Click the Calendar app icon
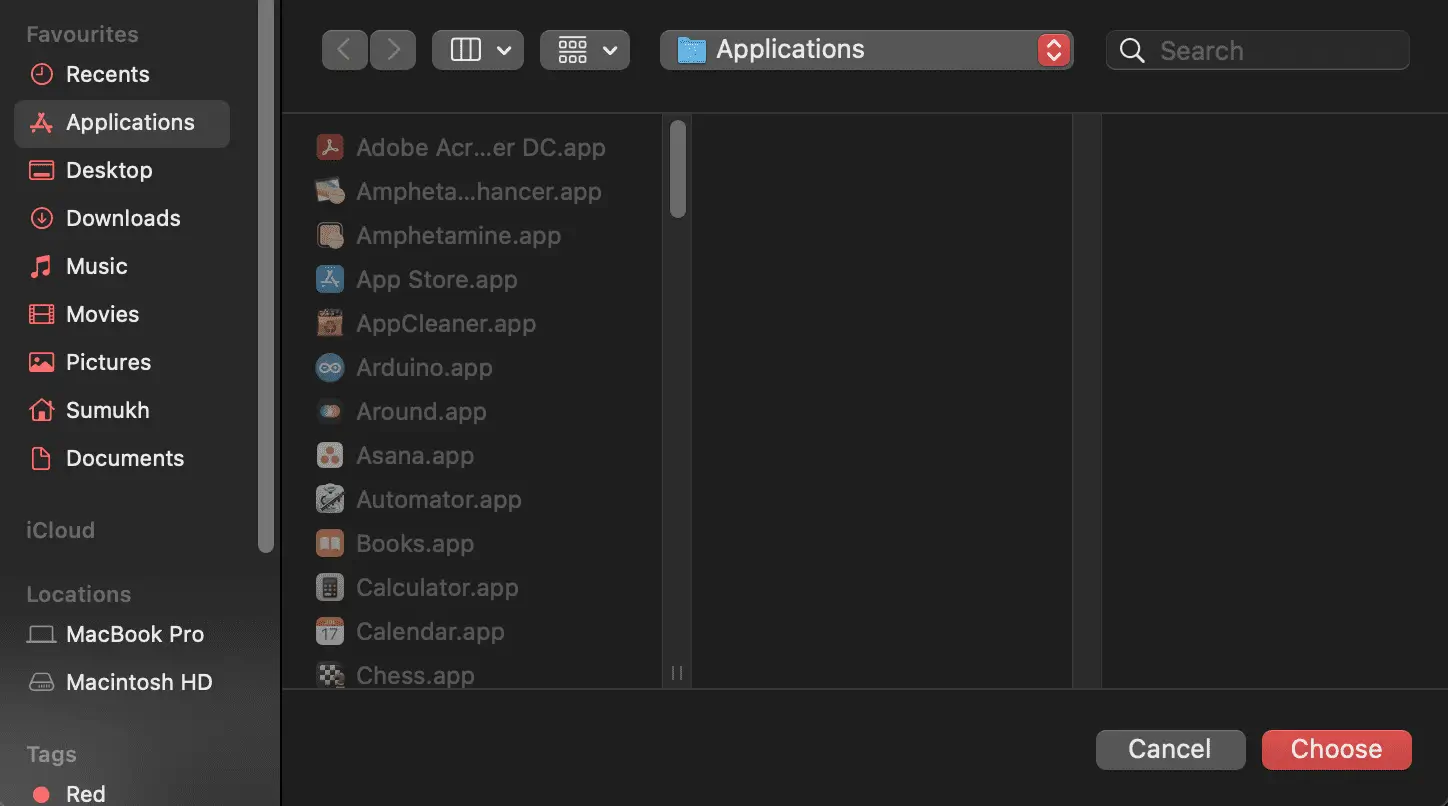 pos(330,632)
